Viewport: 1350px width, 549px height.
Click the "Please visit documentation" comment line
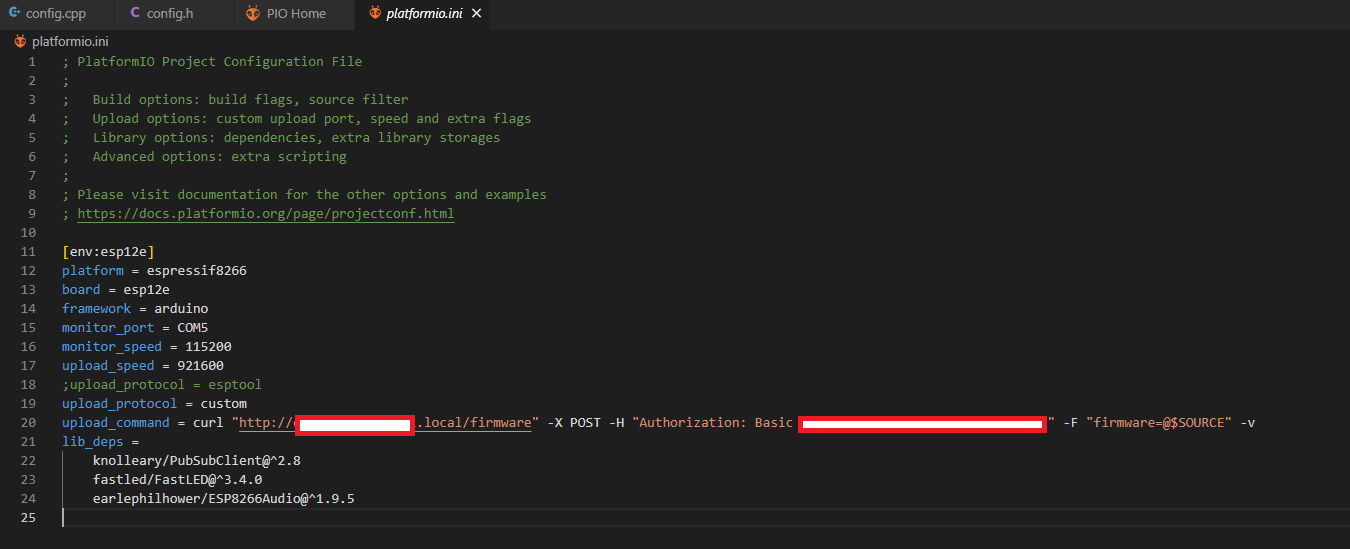coord(304,195)
